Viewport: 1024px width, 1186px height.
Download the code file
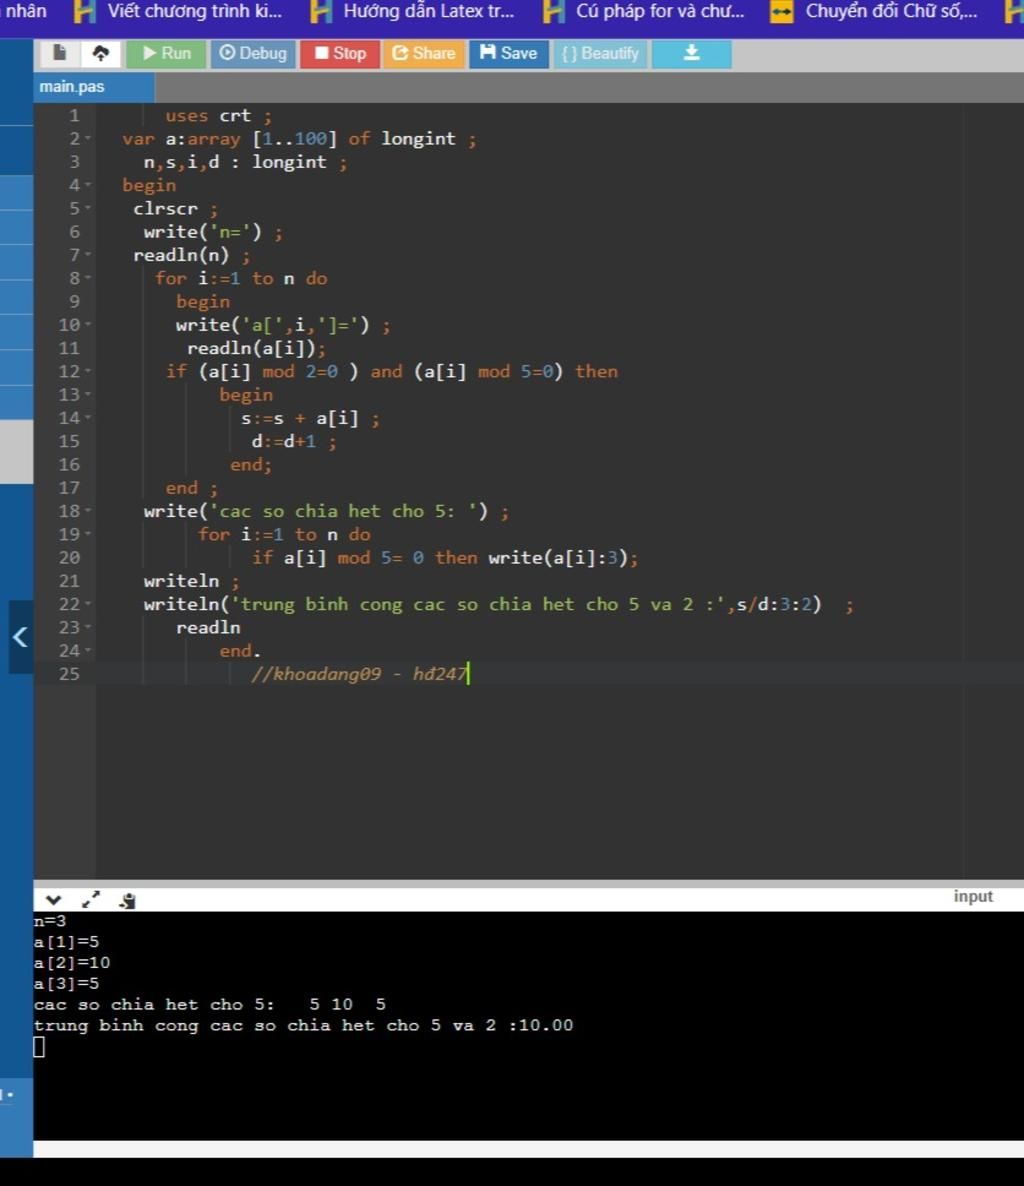pos(691,54)
